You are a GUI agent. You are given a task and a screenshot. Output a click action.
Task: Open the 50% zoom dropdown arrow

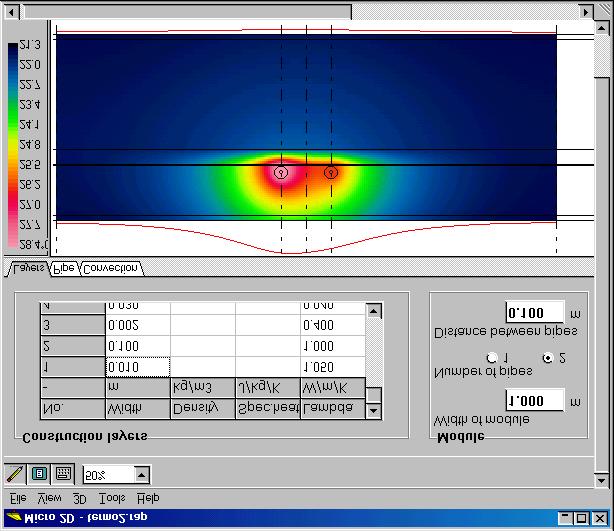142,475
